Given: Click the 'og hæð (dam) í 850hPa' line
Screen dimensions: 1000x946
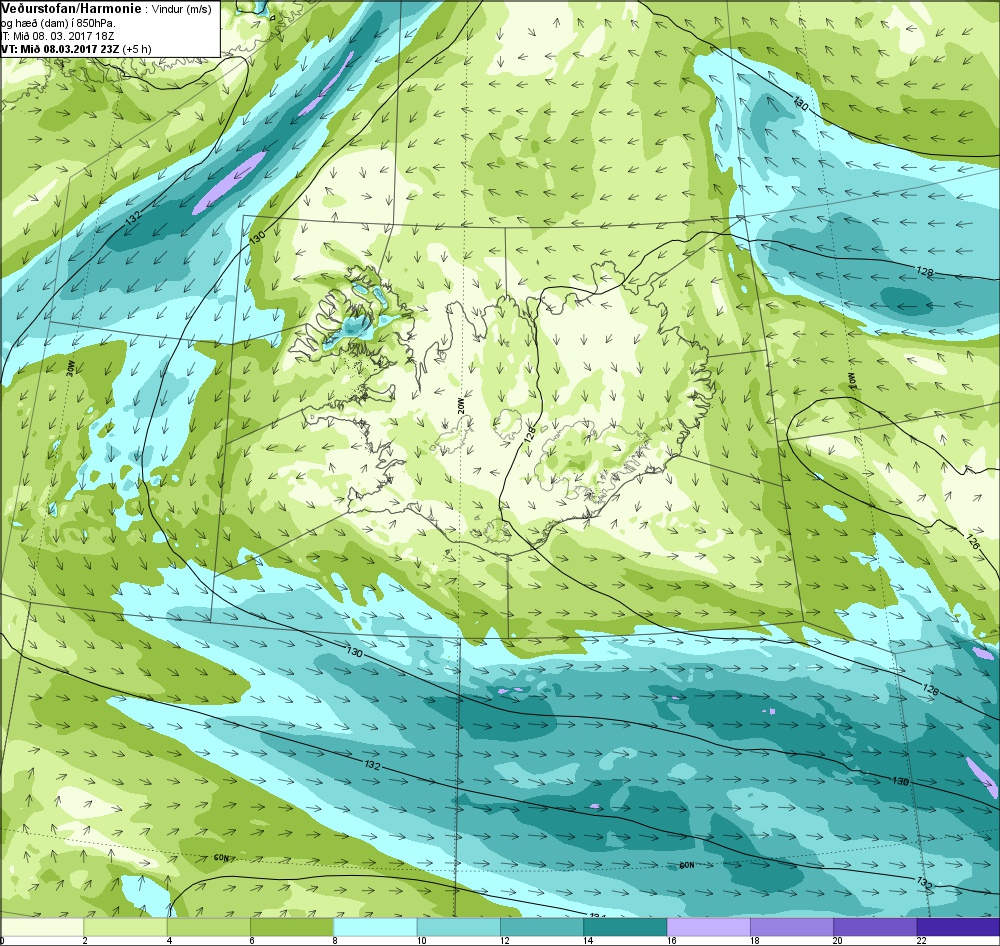Looking at the screenshot, I should pyautogui.click(x=58, y=23).
